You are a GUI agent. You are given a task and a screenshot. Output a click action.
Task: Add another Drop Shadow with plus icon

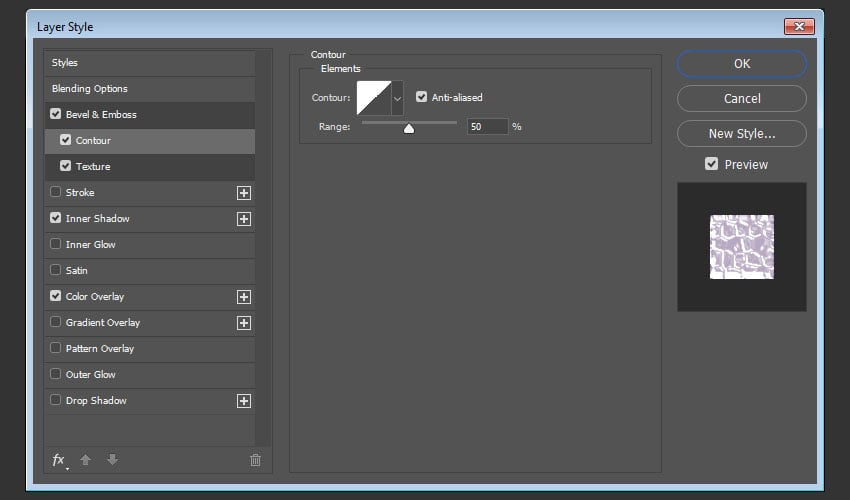pos(244,401)
